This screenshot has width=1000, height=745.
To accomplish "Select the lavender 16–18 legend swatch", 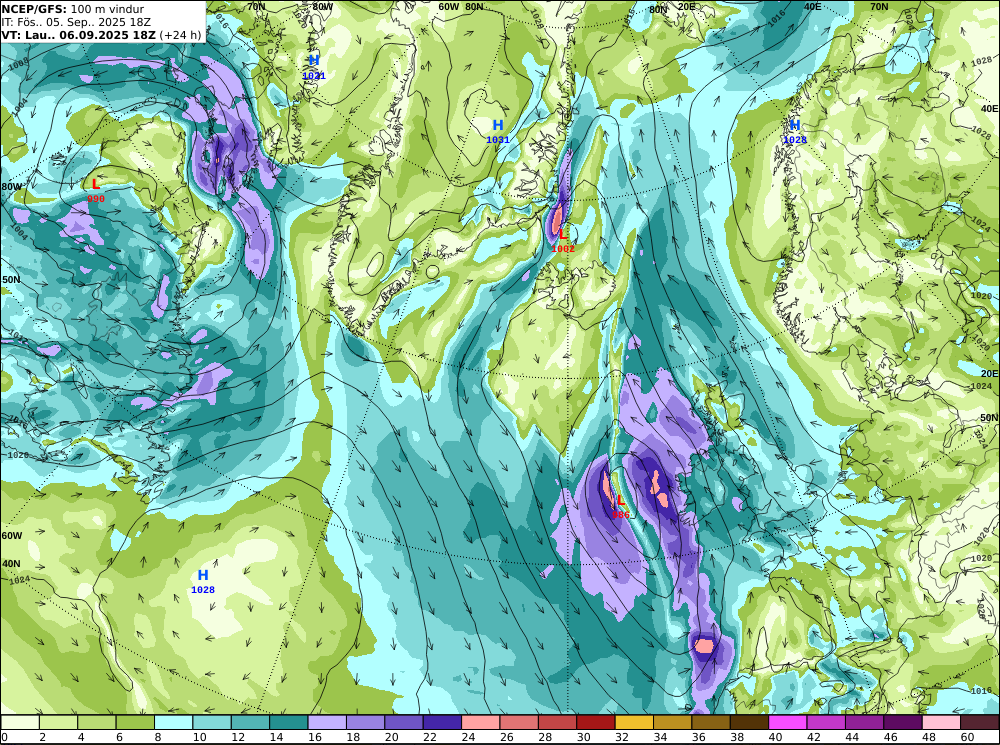I will (327, 722).
